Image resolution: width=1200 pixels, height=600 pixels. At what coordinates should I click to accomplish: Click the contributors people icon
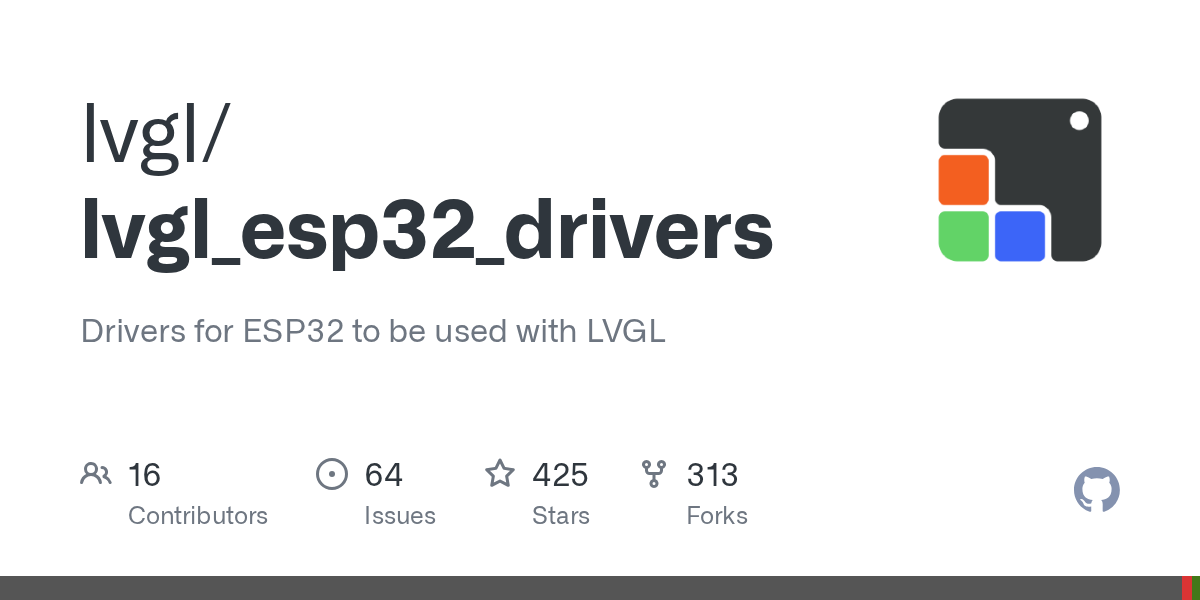click(x=96, y=474)
